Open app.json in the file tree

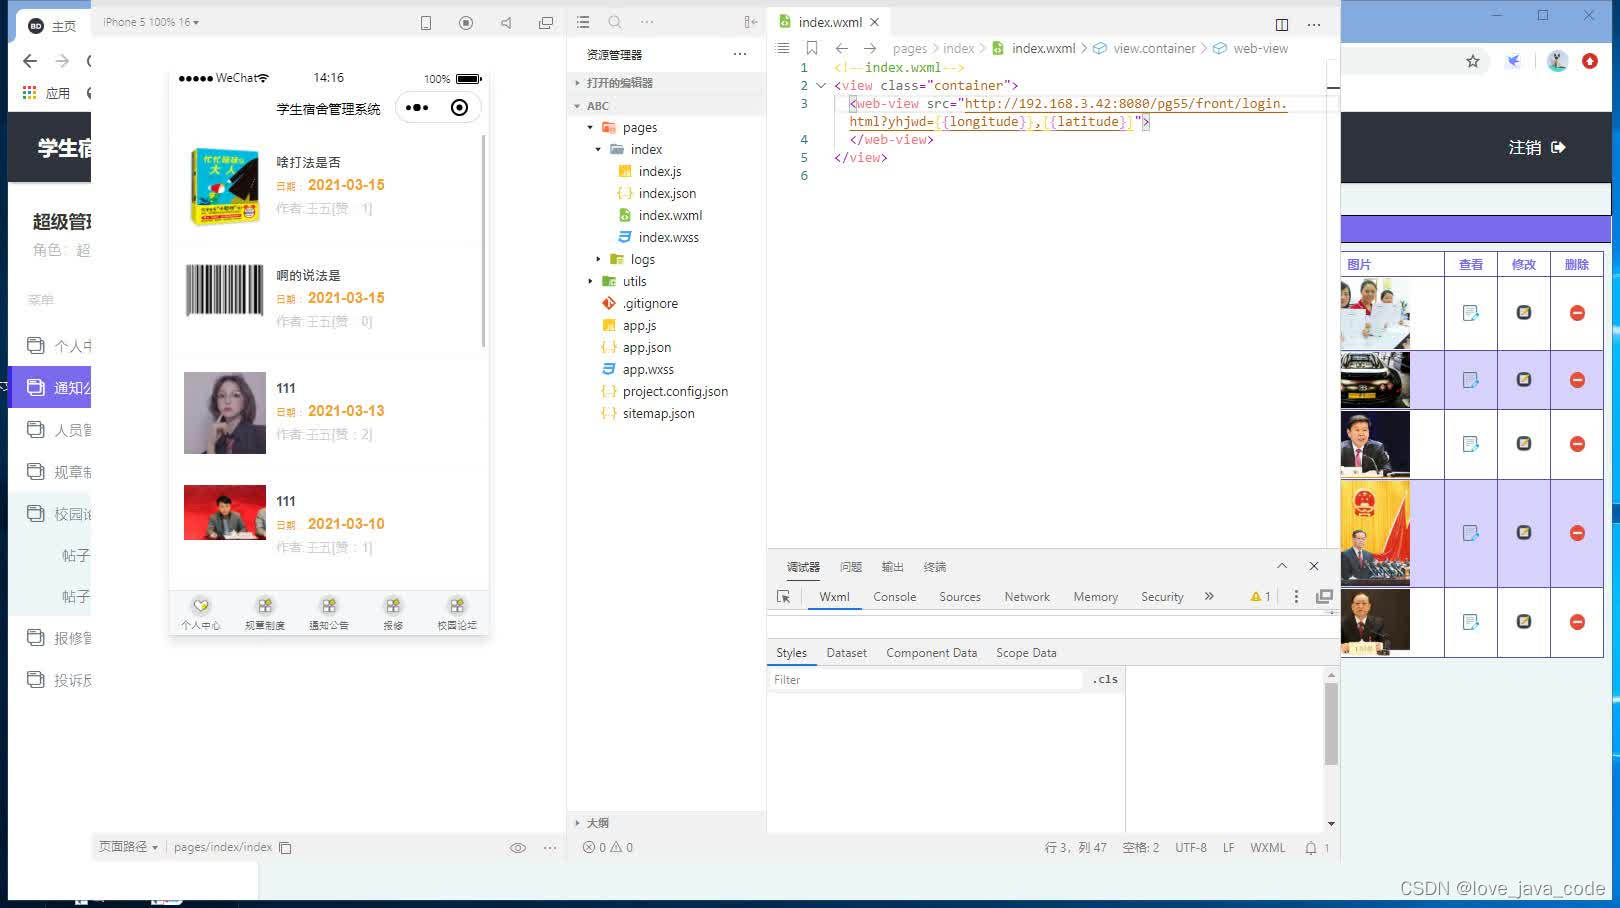(647, 348)
